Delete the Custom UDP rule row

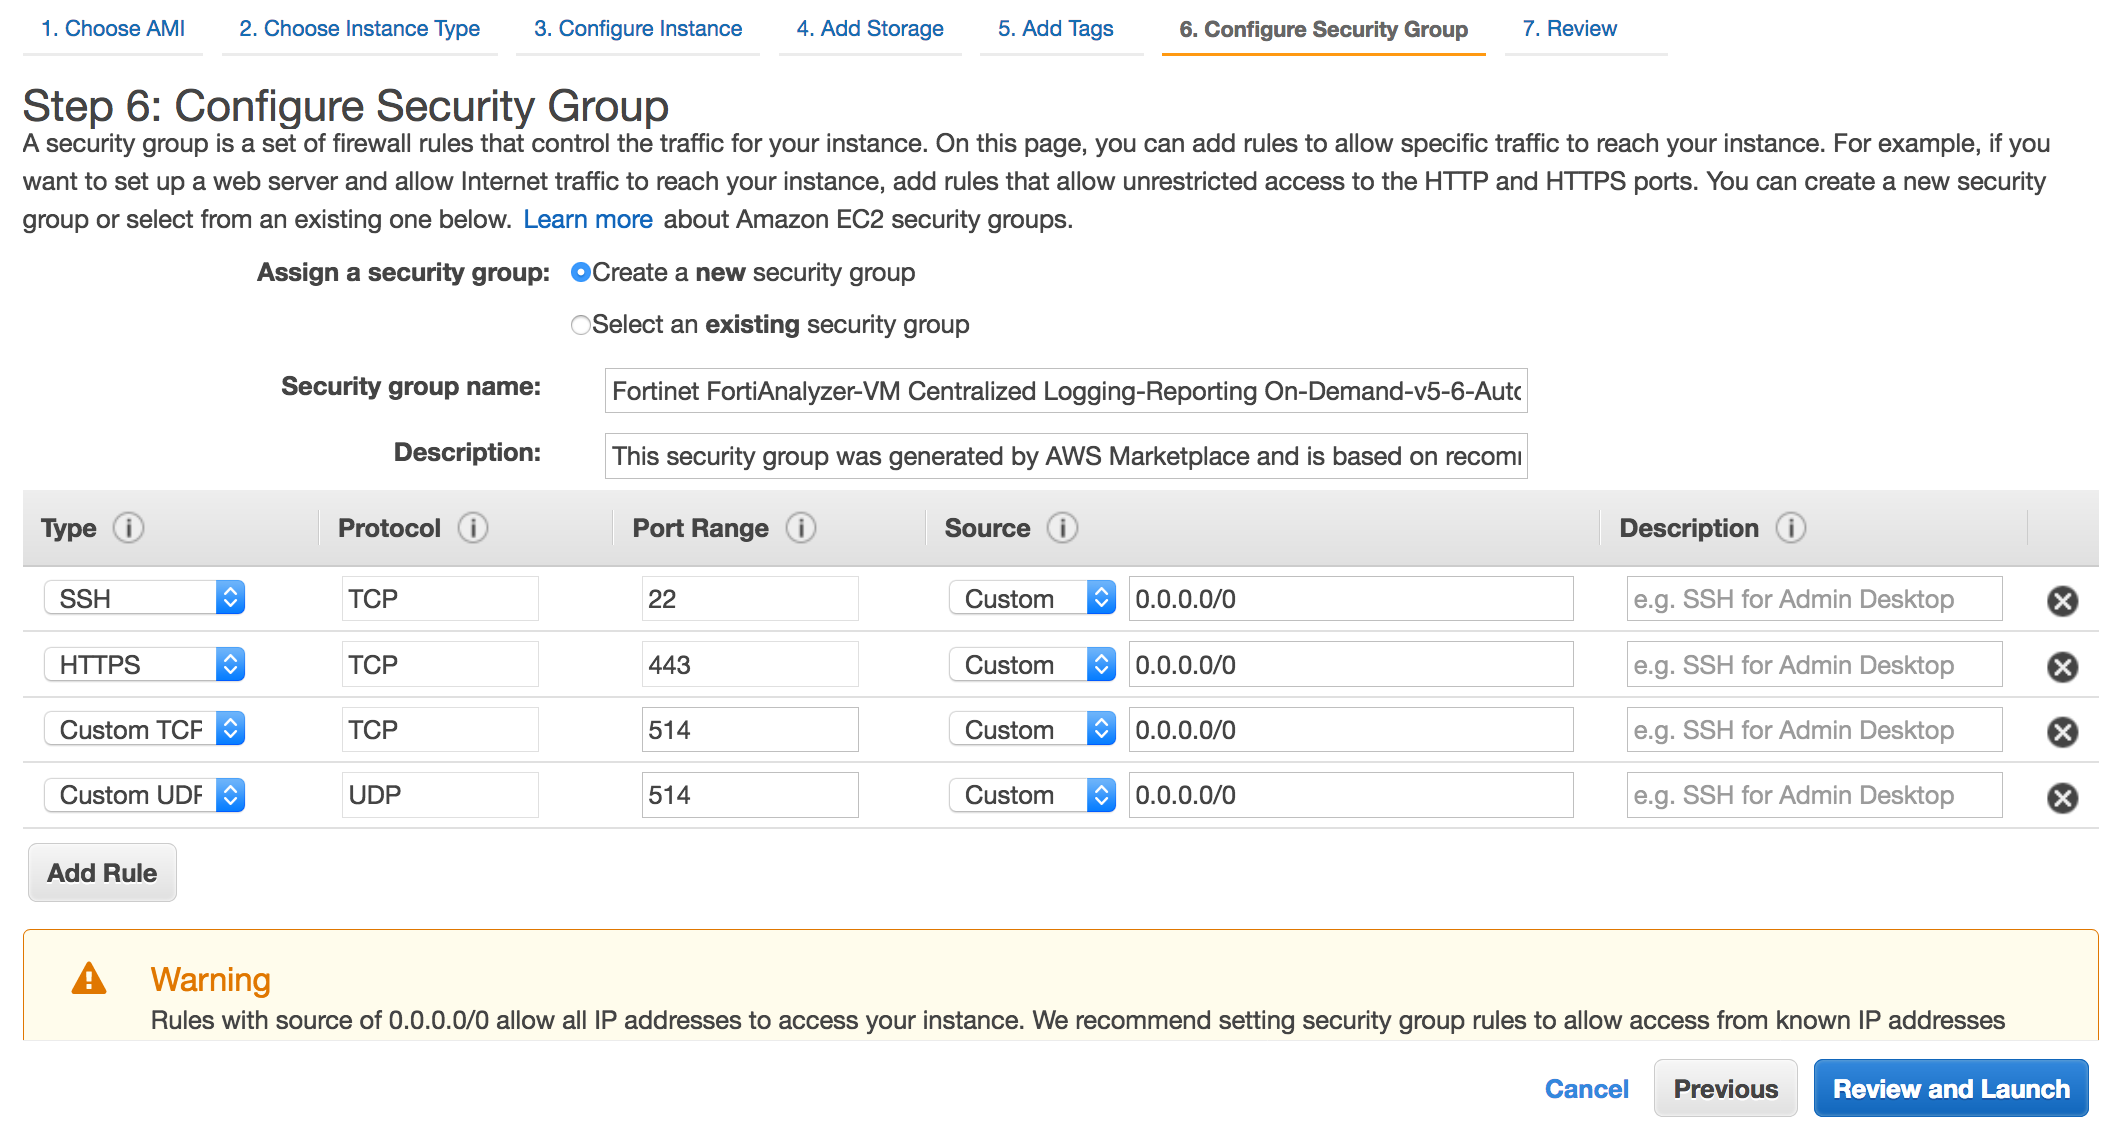click(x=2062, y=797)
